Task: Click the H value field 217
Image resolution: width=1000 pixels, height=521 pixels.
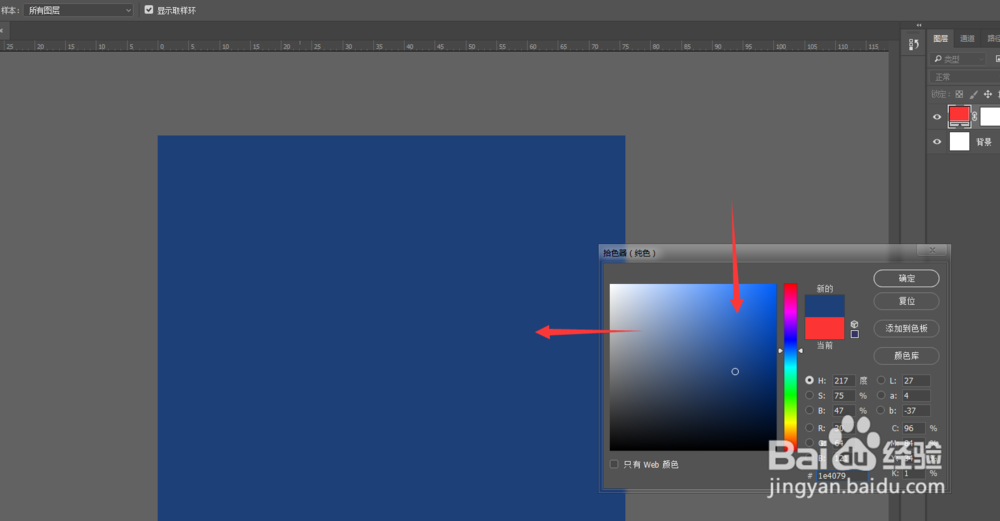Action: tap(844, 381)
